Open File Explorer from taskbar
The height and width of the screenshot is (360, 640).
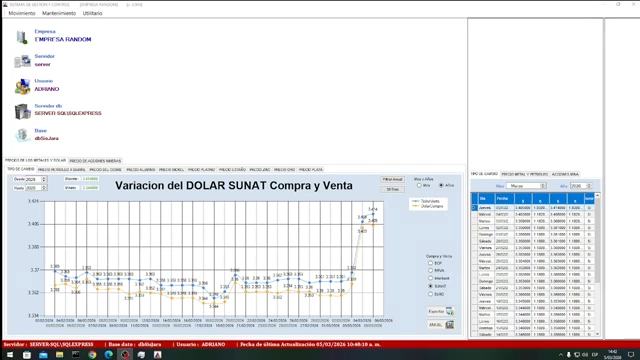(60, 355)
